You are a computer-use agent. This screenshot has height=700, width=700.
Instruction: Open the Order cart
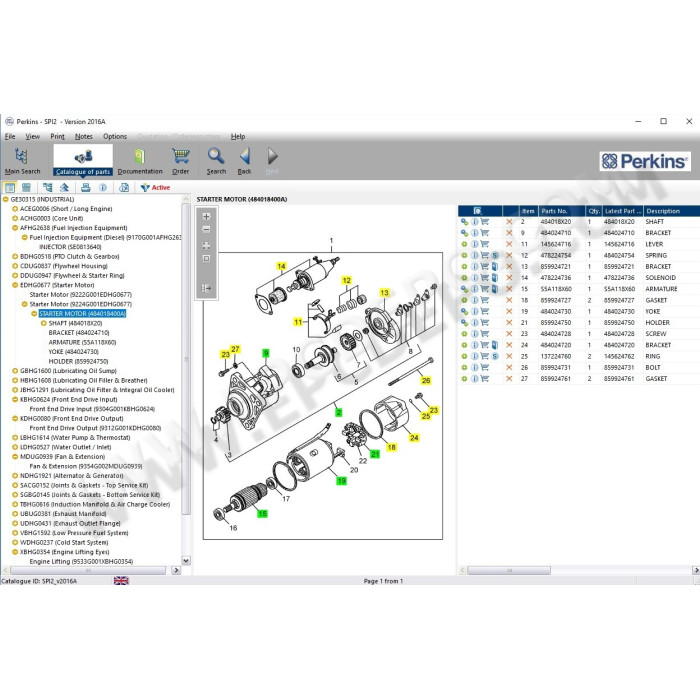(x=180, y=161)
